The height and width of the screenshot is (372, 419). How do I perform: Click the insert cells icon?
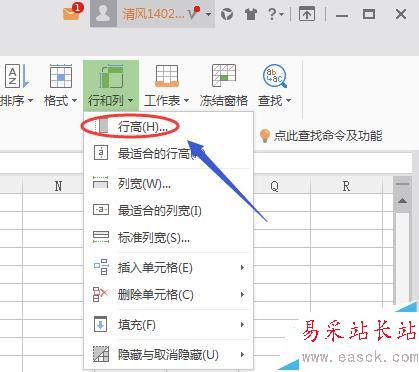101,267
